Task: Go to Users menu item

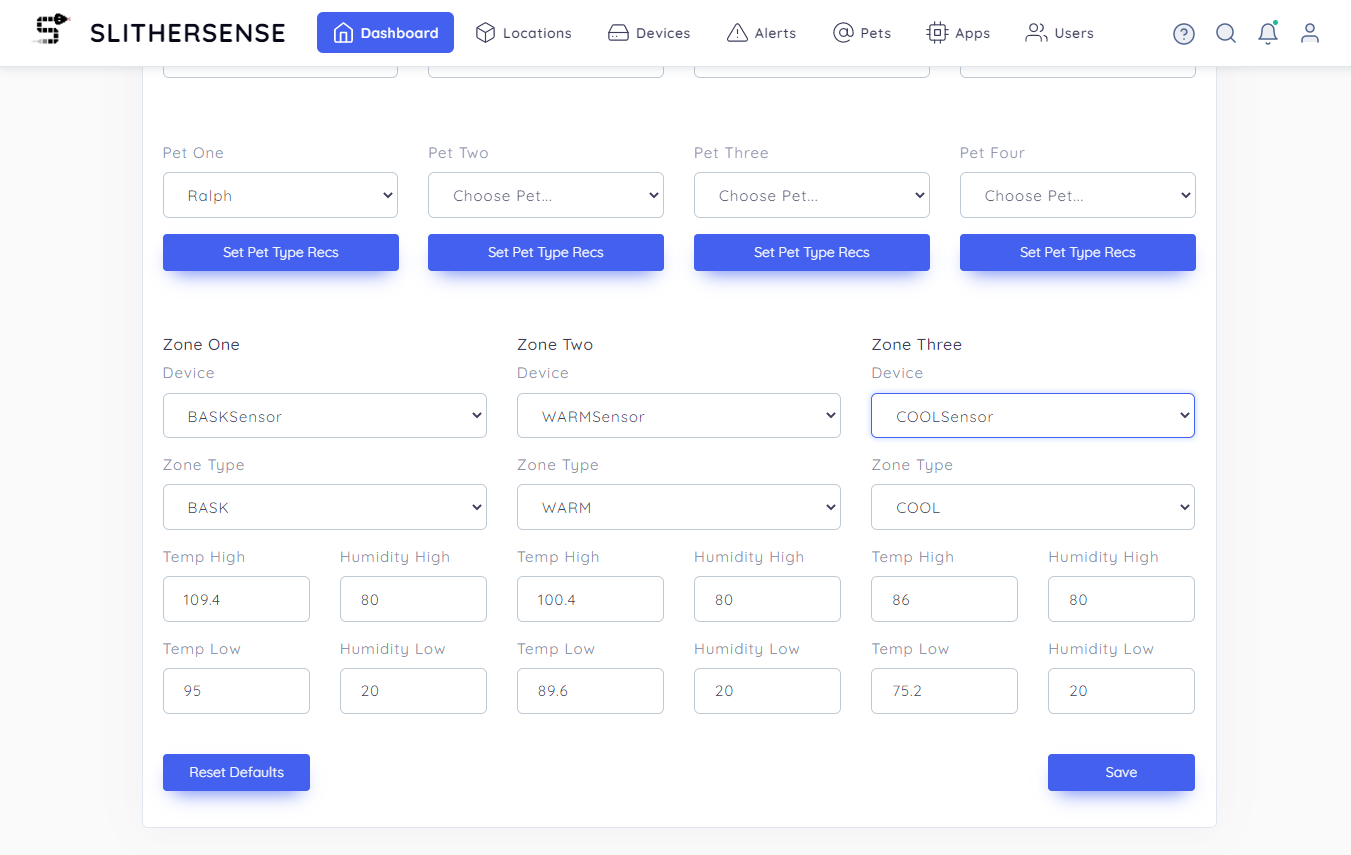Action: click(1060, 33)
